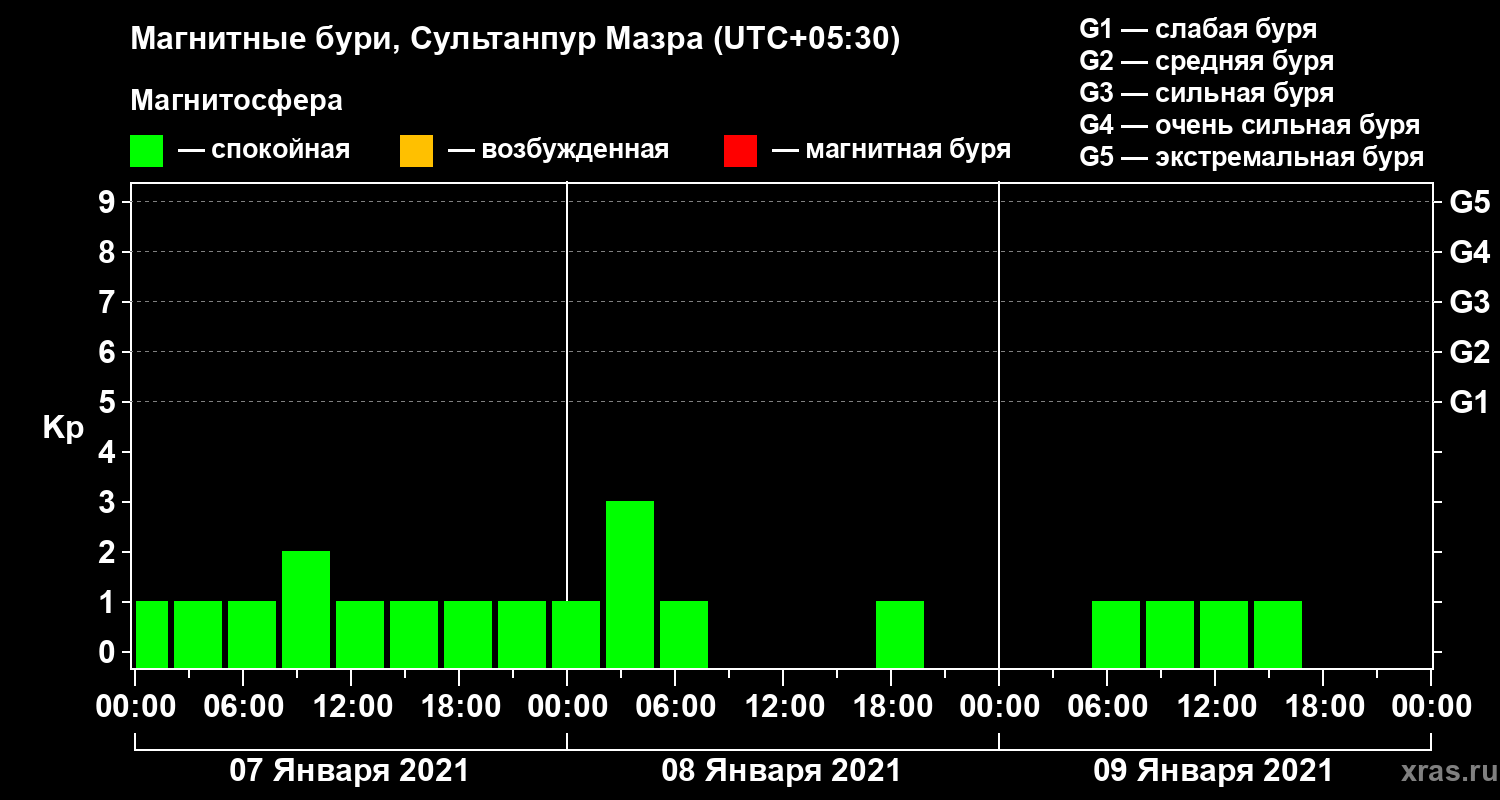This screenshot has height=800, width=1500.
Task: Click the red 'магнитная буря' legend swatch
Action: [x=740, y=151]
